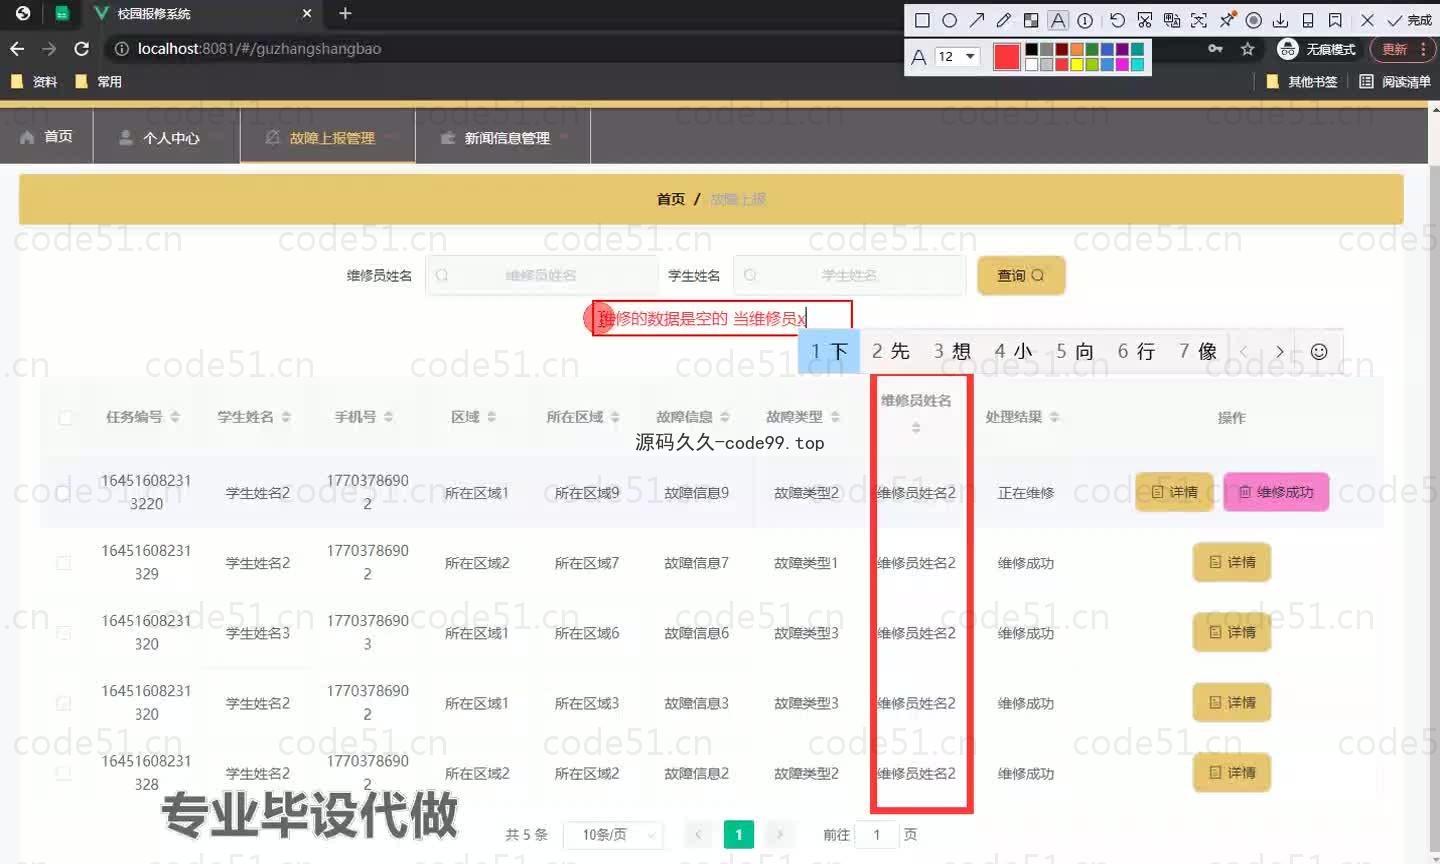Check row with task number 164516082313220
The height and width of the screenshot is (864, 1440).
pos(64,492)
